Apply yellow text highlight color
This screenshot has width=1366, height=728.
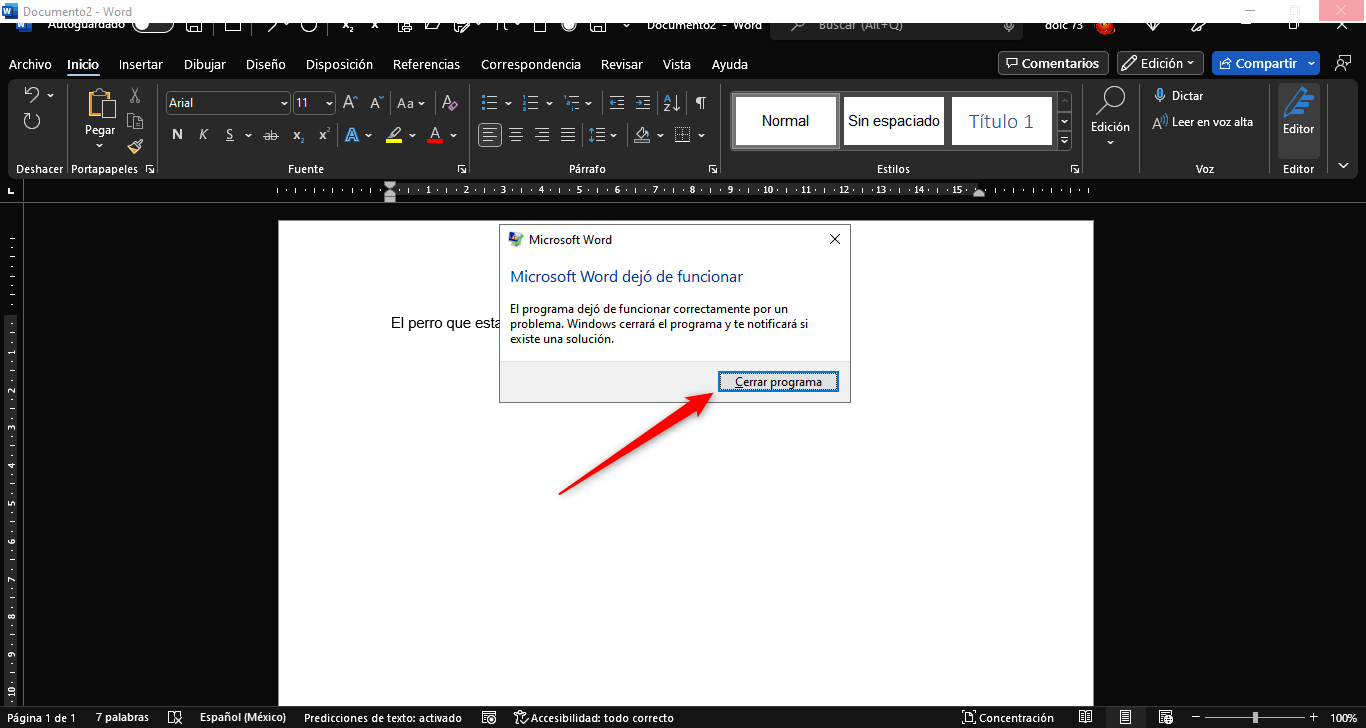(394, 135)
